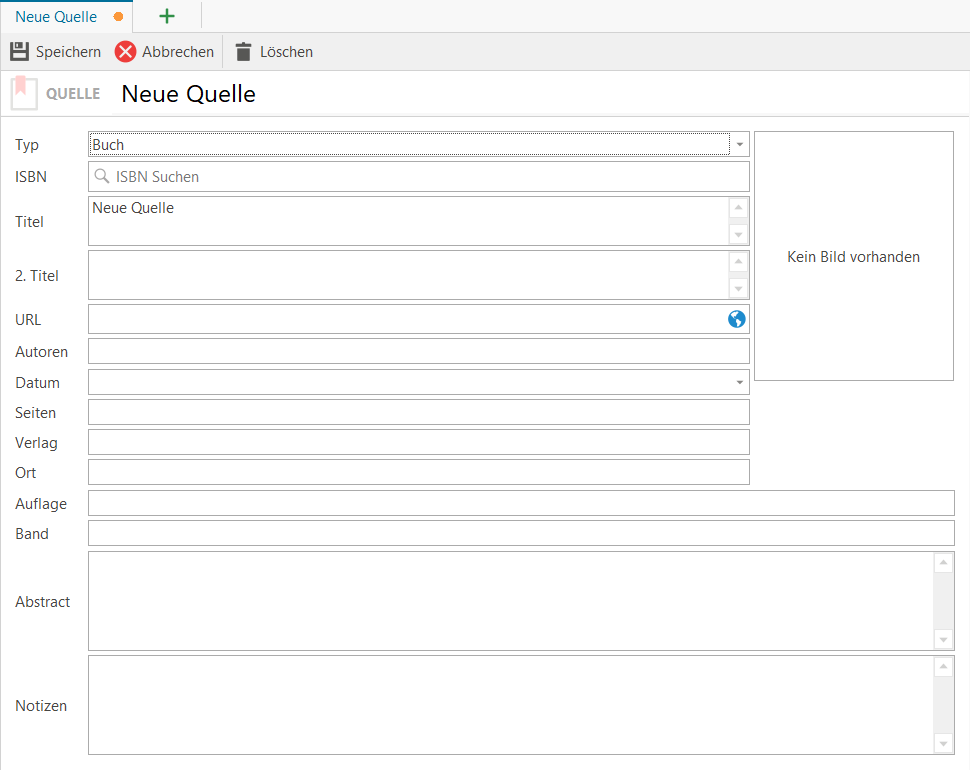The image size is (970, 770).
Task: Click the Notizen scrollbar up arrow
Action: click(943, 667)
